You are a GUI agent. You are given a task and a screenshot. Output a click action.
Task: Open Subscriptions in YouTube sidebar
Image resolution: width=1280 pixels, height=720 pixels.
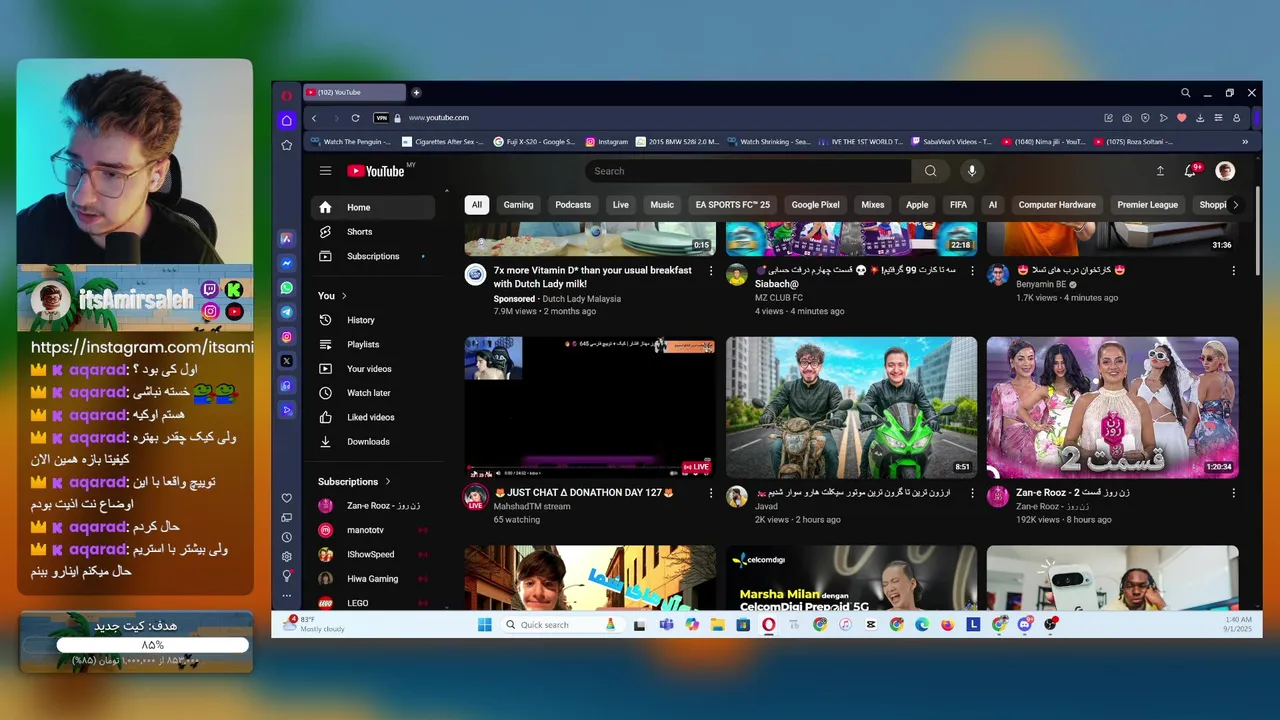tap(373, 256)
